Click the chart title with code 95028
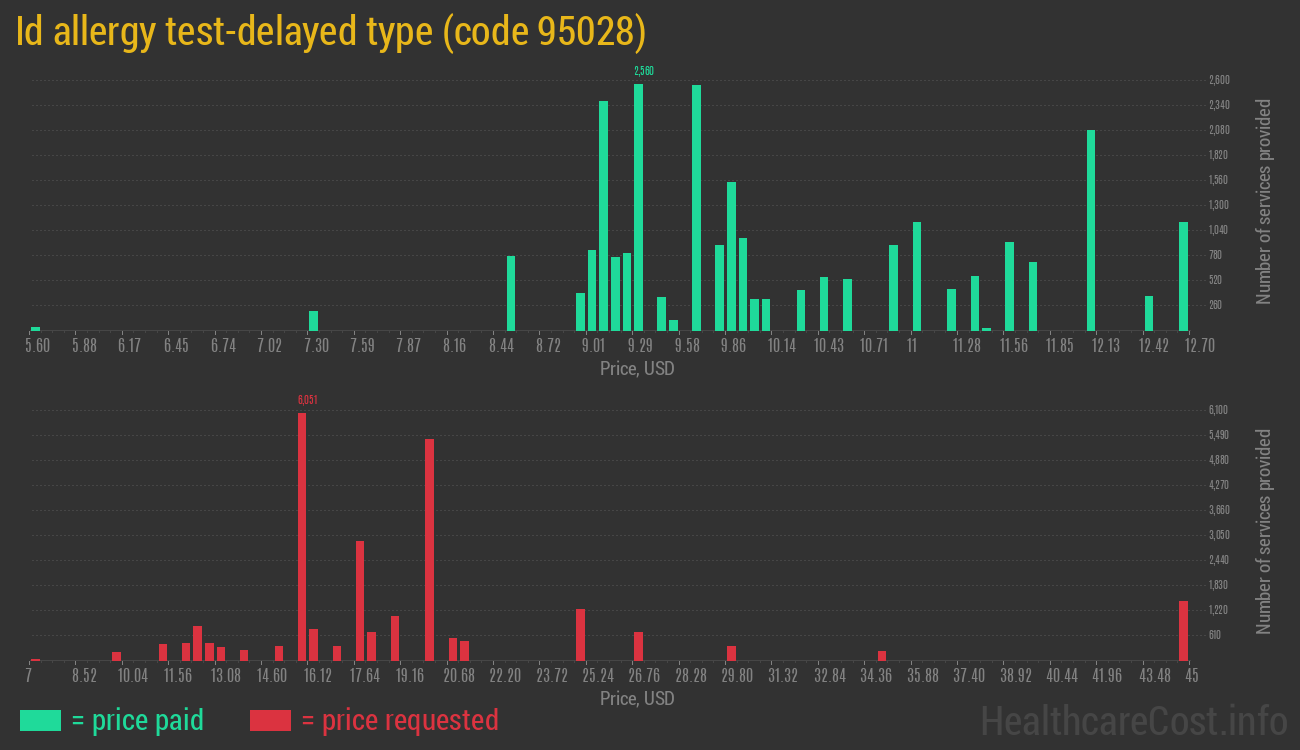The height and width of the screenshot is (750, 1300). click(331, 32)
